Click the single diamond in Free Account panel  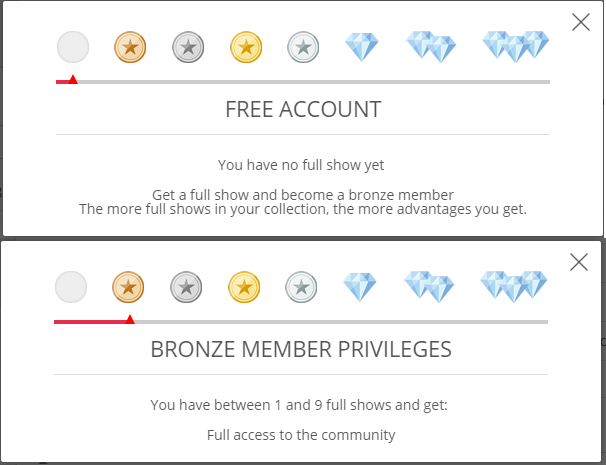click(x=362, y=46)
